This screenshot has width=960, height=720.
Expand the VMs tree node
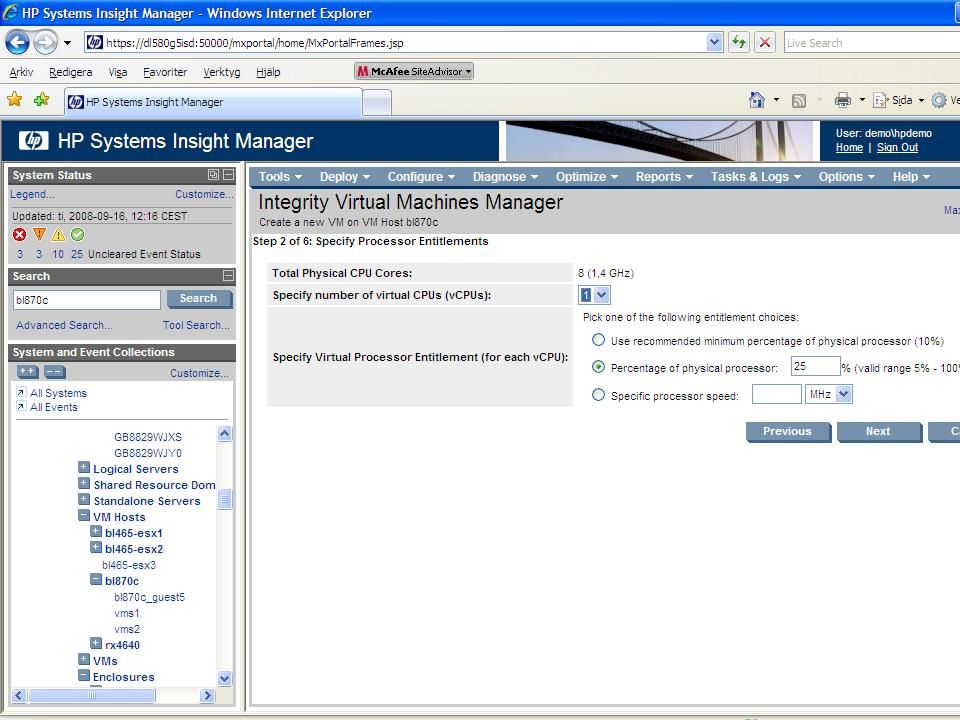[84, 659]
